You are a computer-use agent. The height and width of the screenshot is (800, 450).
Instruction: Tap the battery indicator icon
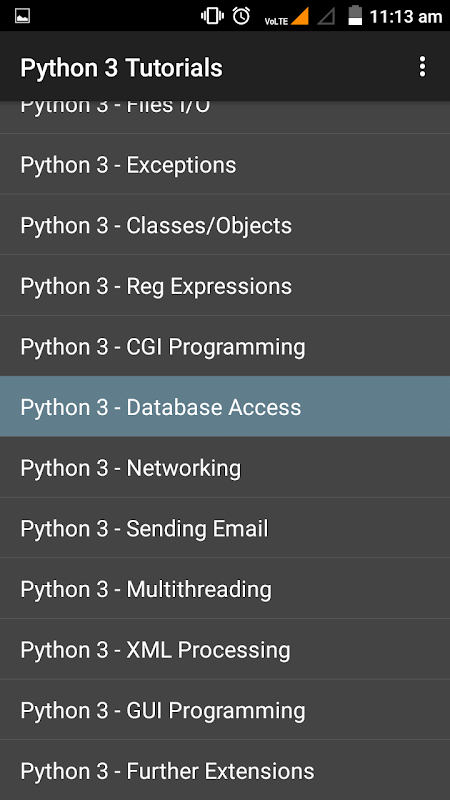tap(355, 15)
